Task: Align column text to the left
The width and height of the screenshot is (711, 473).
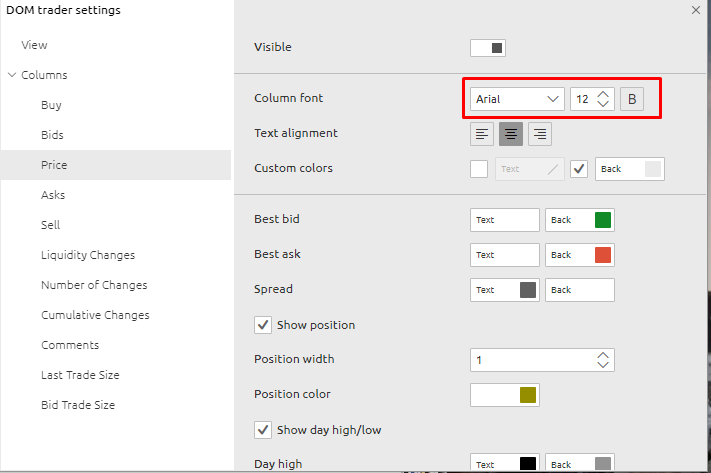Action: coord(483,134)
